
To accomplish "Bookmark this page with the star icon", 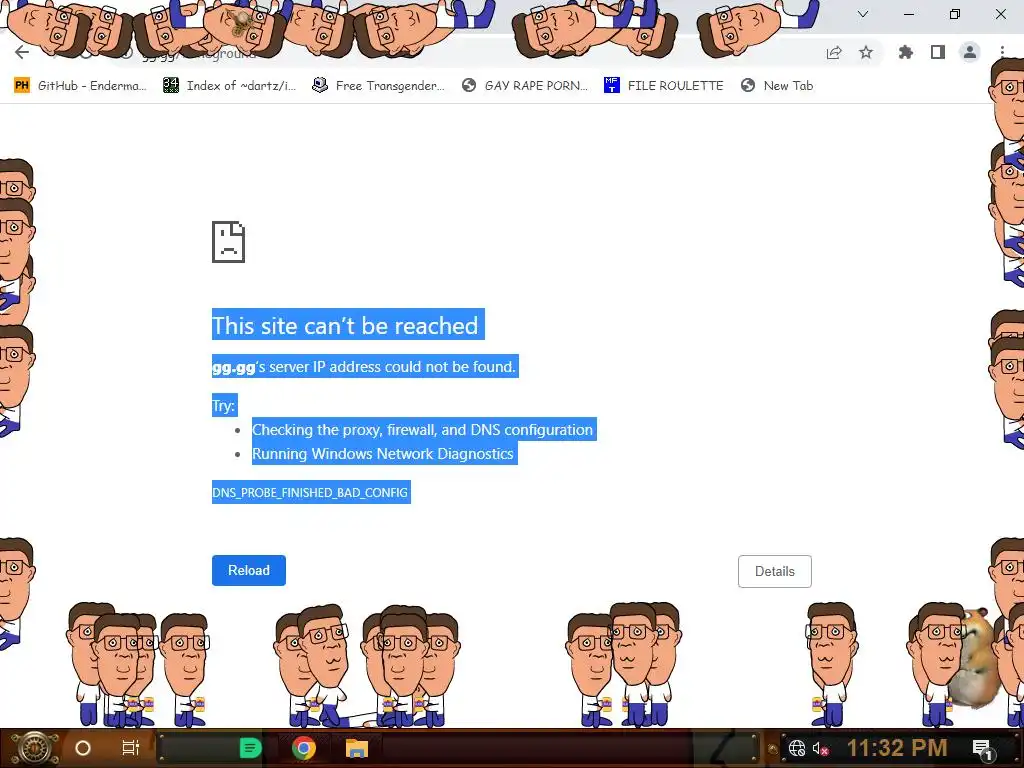I will click(866, 52).
